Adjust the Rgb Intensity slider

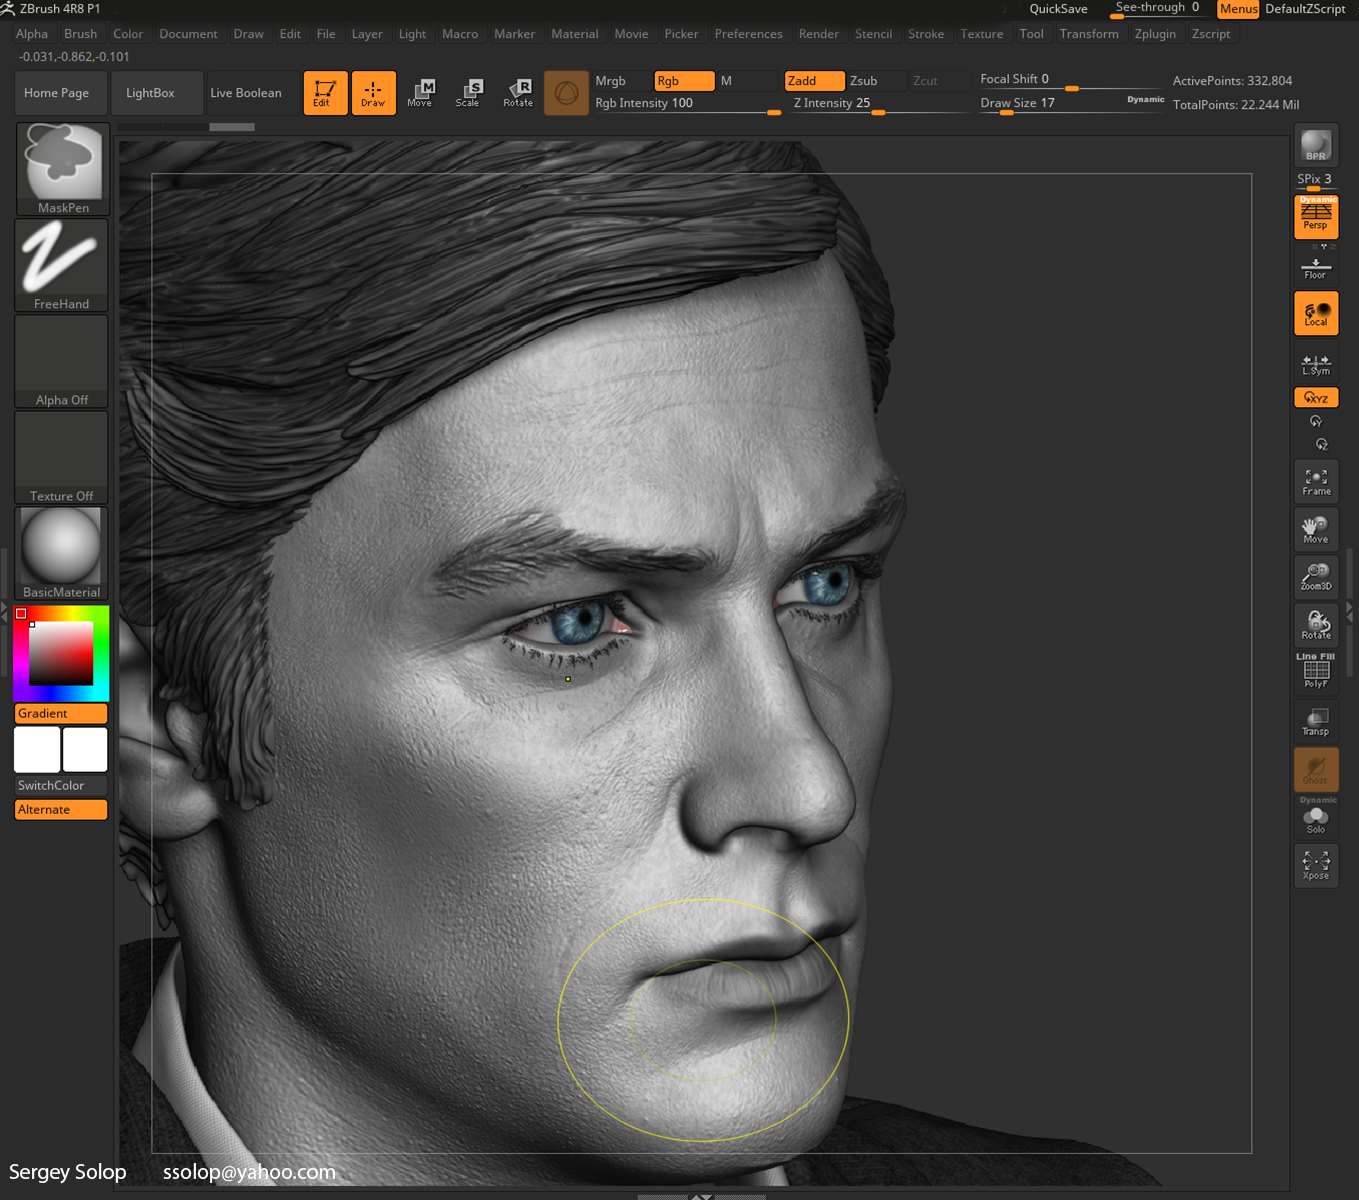click(x=686, y=104)
